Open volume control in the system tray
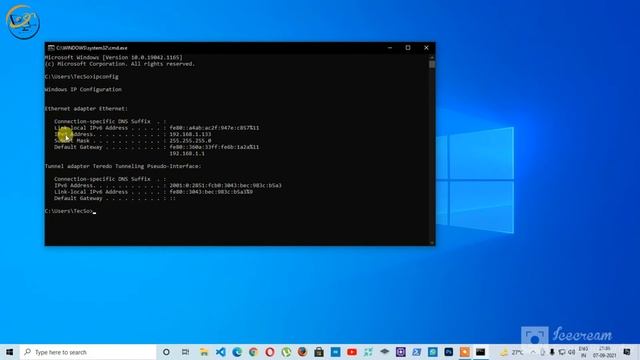Screen dimensions: 640x360 [x=571, y=352]
